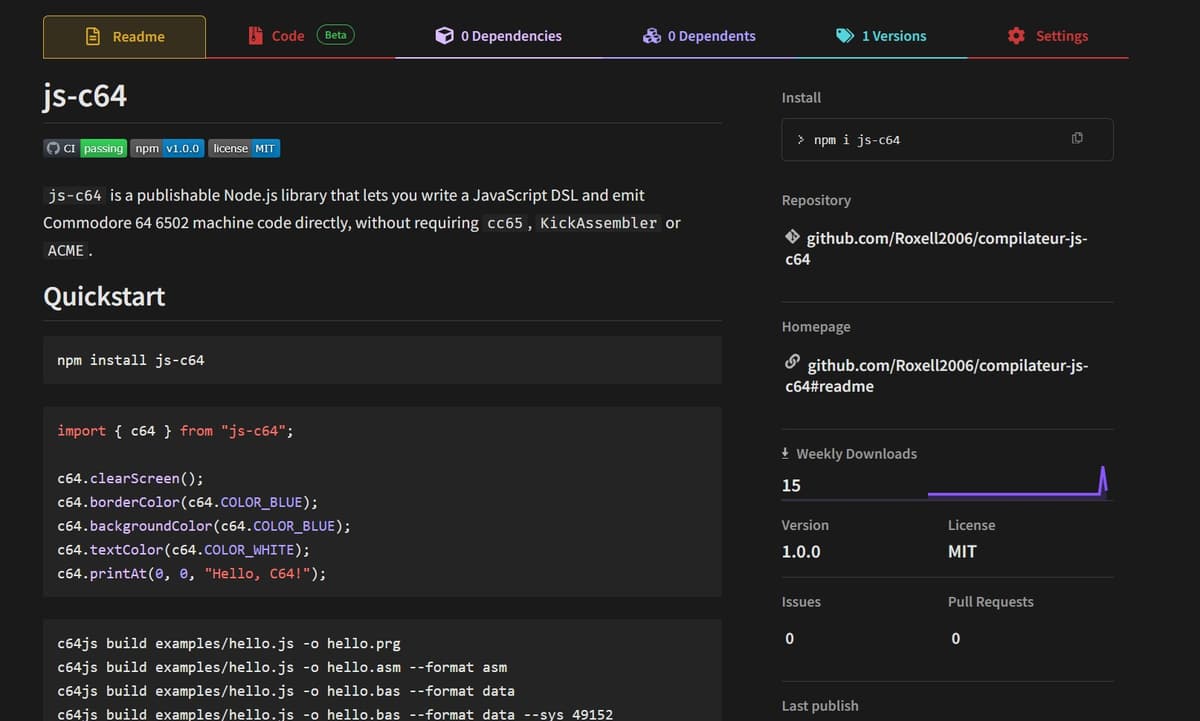Click the hello.asm --format asm line
The width and height of the screenshot is (1200, 721).
coord(282,667)
